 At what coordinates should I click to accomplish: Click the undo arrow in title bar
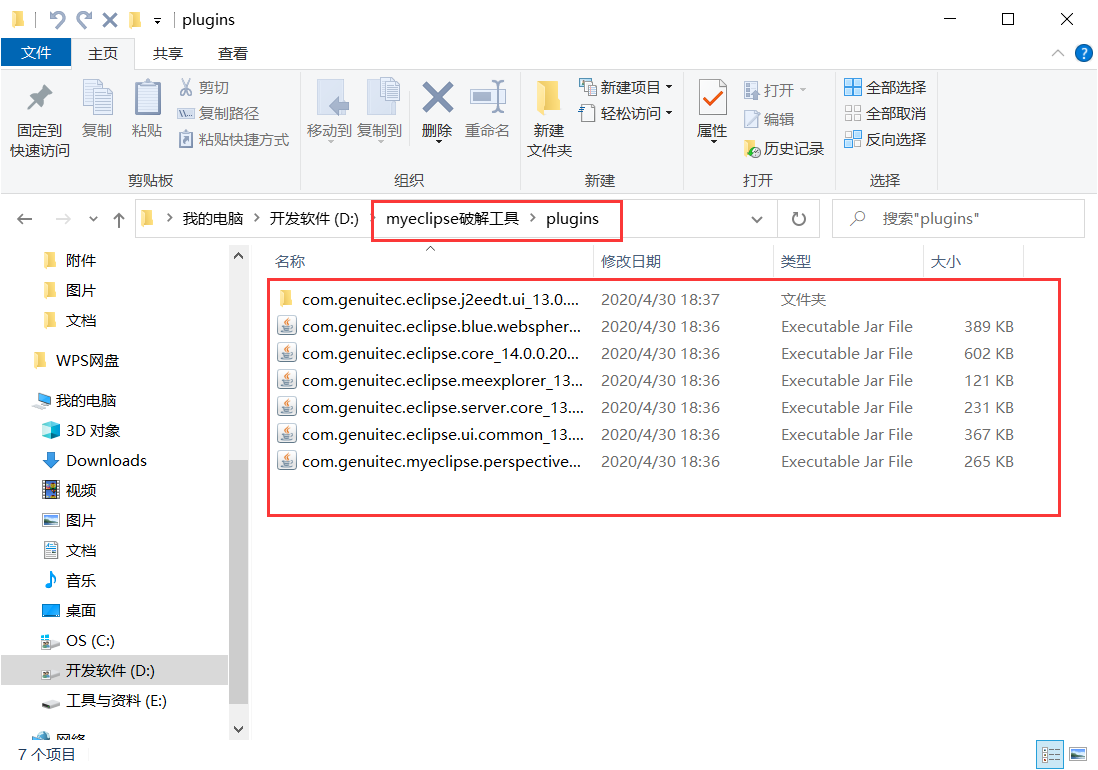coord(57,20)
